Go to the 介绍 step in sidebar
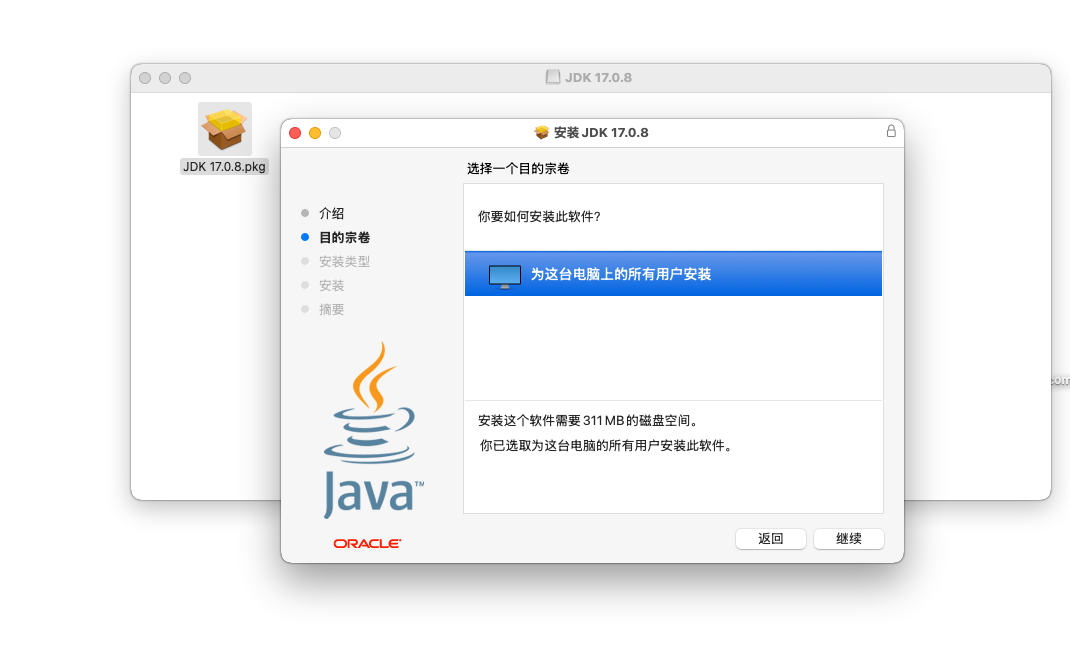Screen dimensions: 1070x667 tap(332, 213)
